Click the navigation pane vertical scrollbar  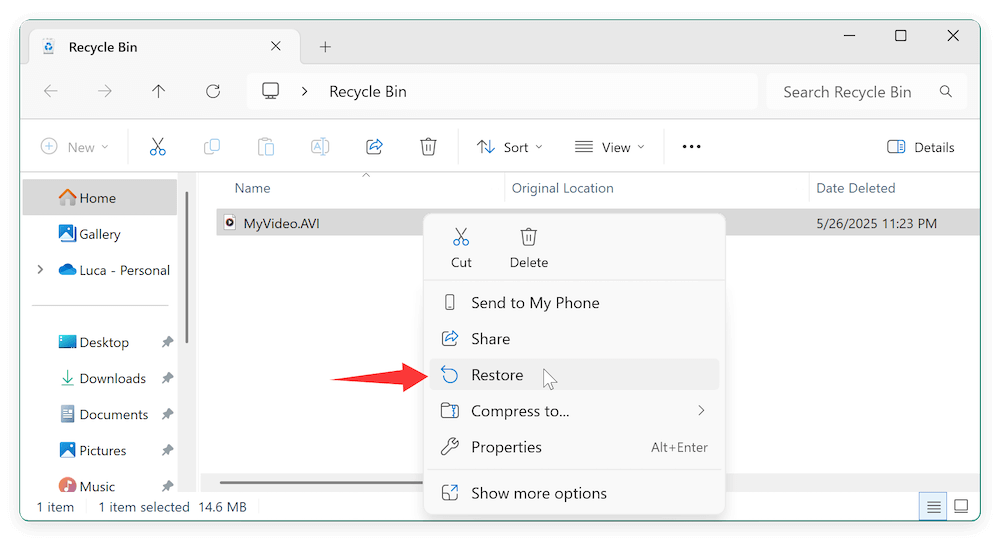[x=187, y=267]
